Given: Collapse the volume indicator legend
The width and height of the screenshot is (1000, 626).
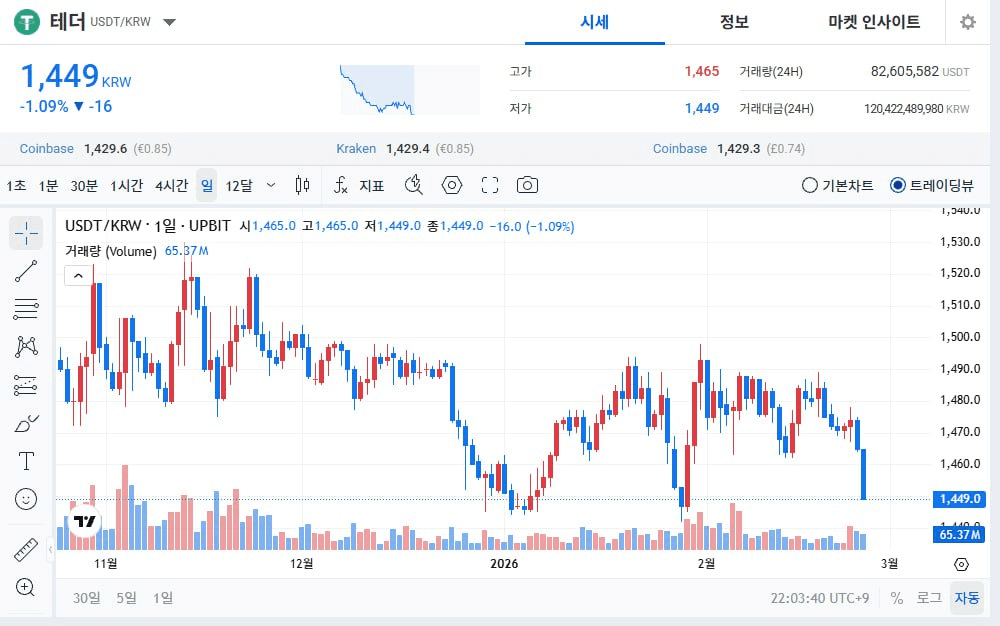Looking at the screenshot, I should tap(77, 277).
